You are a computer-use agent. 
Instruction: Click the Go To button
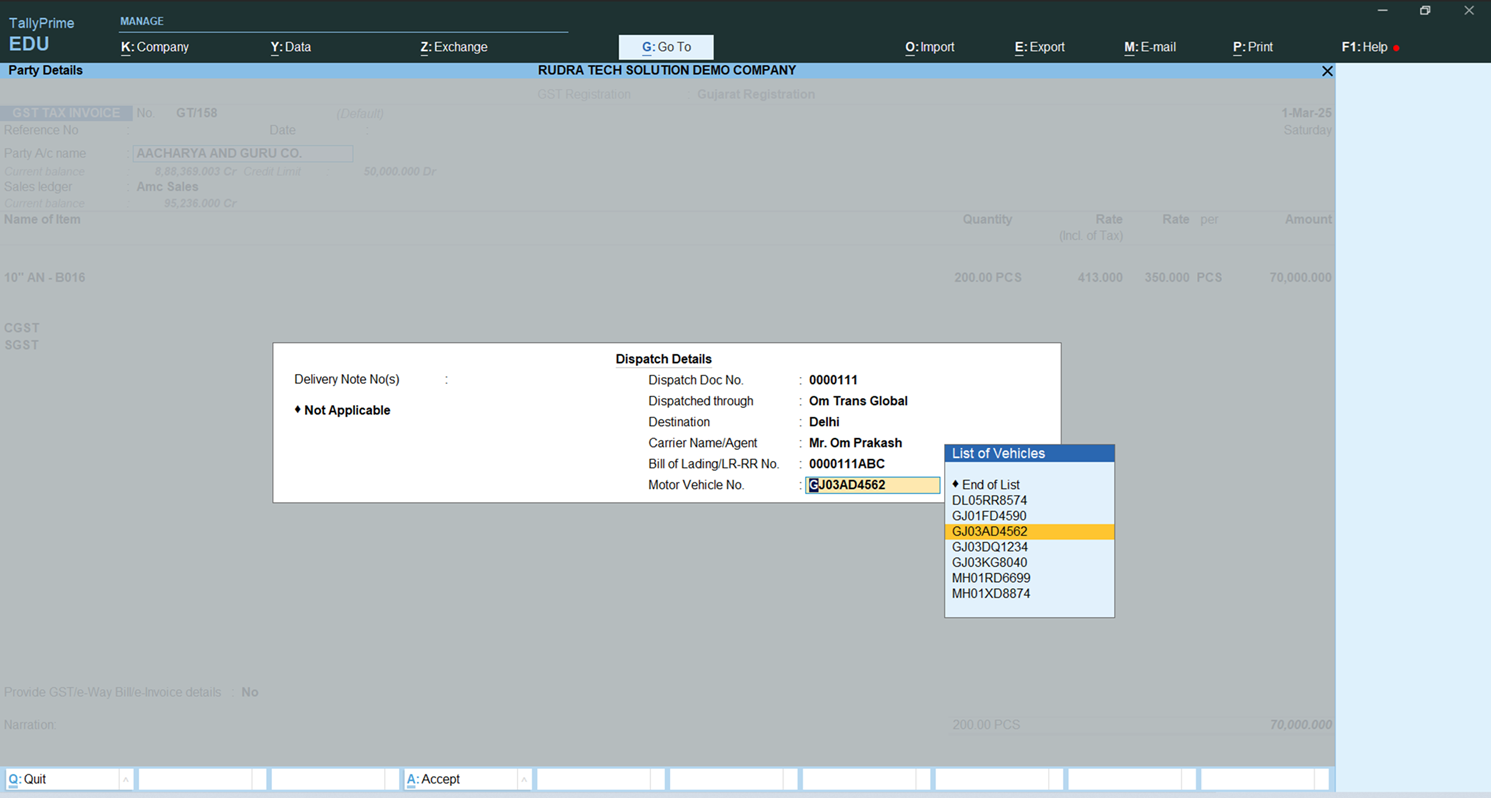click(x=666, y=47)
